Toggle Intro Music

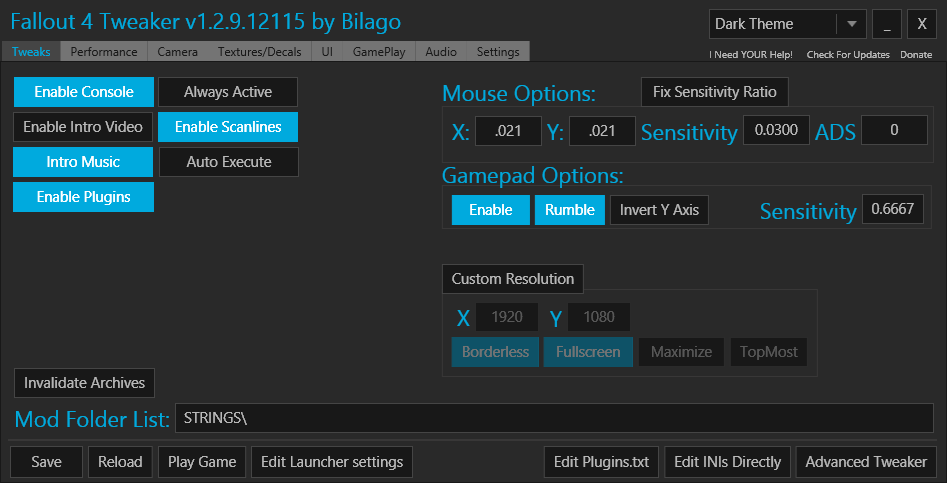tap(83, 162)
